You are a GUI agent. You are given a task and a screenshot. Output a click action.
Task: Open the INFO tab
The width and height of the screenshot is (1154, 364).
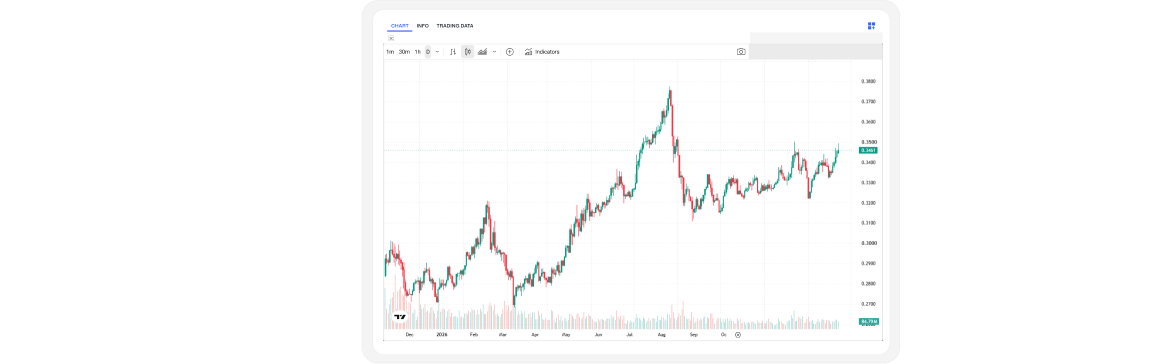(x=422, y=26)
